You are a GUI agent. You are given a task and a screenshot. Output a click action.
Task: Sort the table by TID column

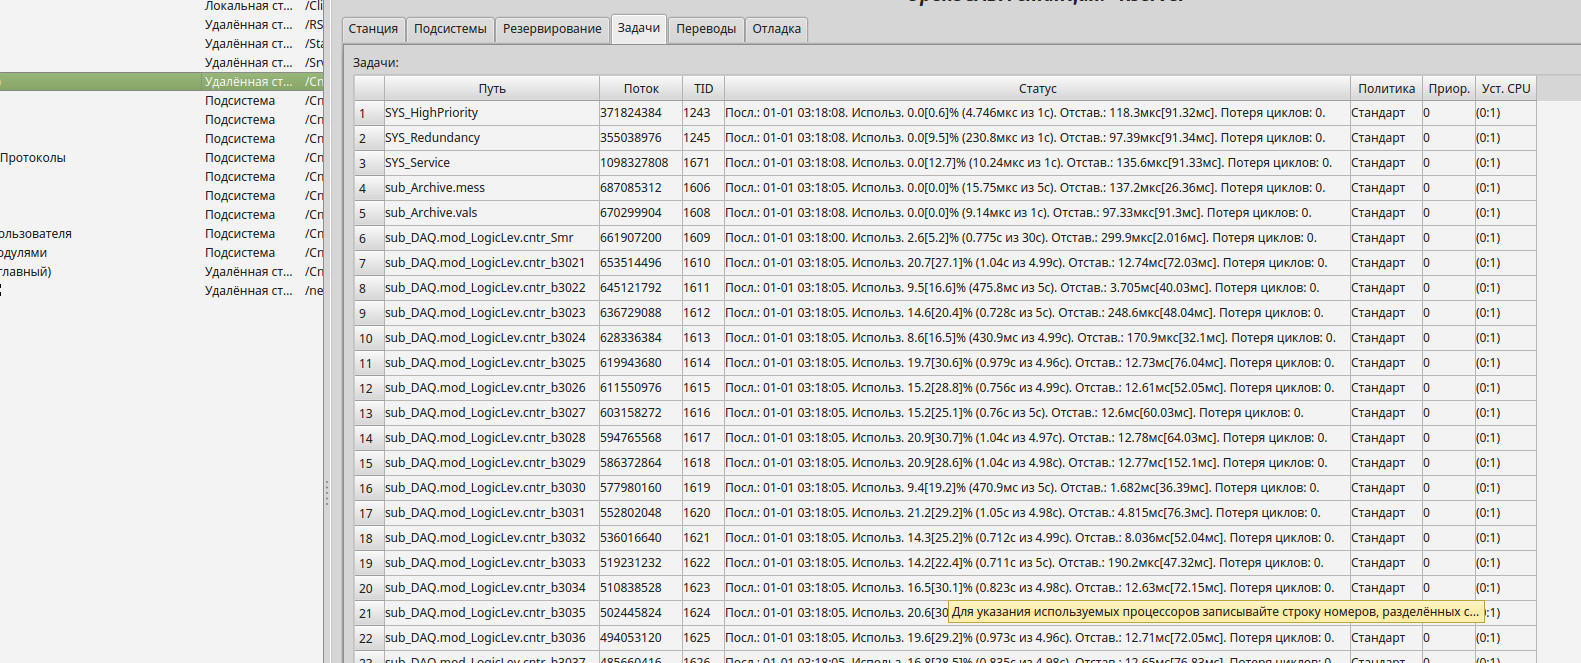click(703, 89)
